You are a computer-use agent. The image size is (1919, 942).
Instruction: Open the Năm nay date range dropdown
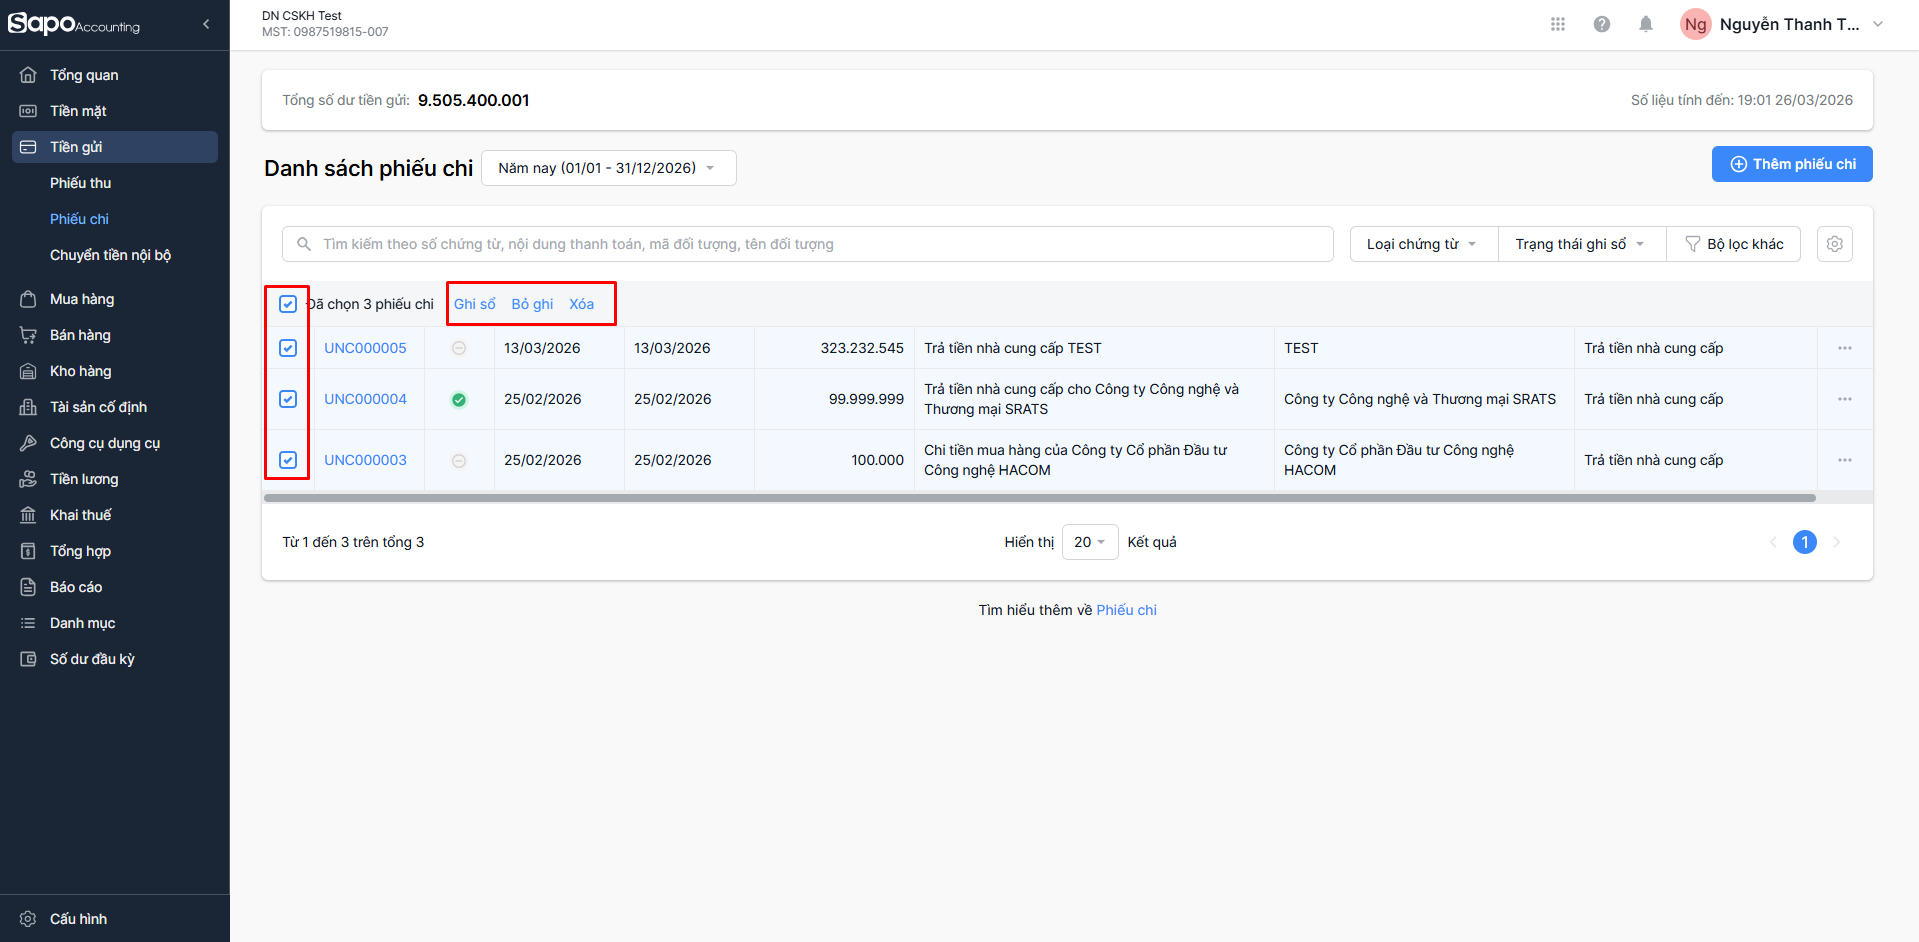(608, 168)
